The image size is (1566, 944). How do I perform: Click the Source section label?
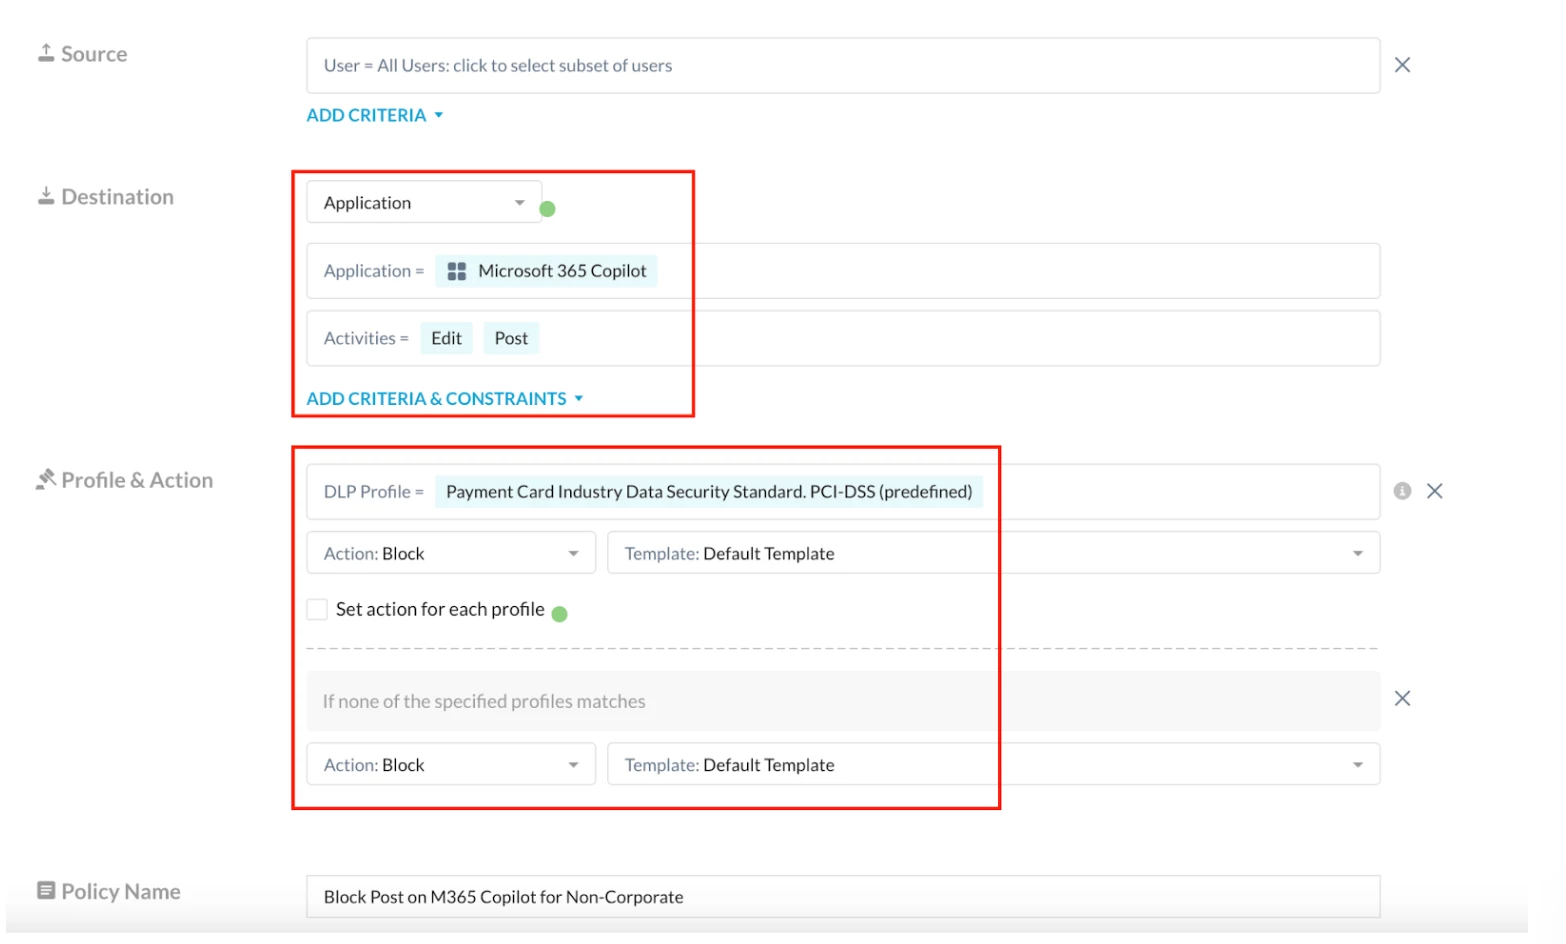(94, 54)
